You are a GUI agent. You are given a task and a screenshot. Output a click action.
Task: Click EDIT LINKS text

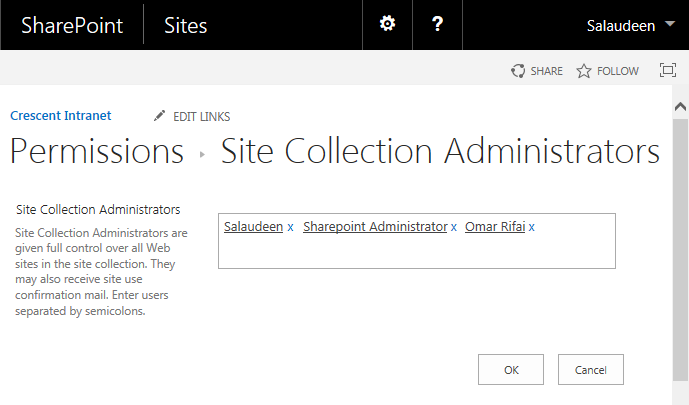pos(201,117)
